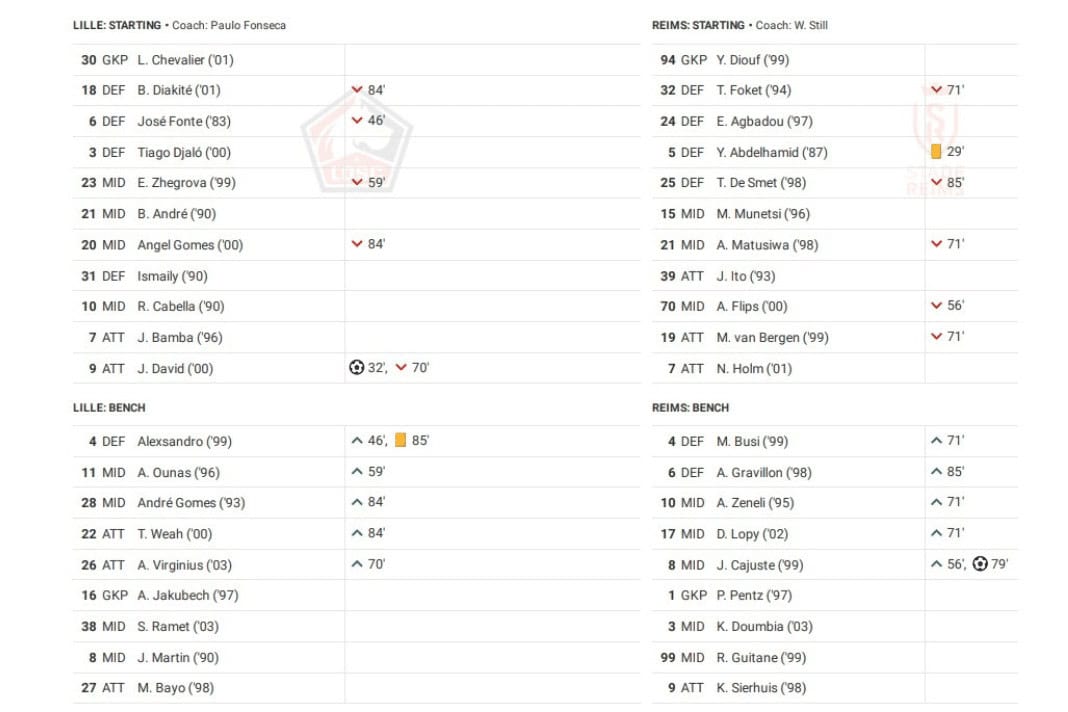The height and width of the screenshot is (712, 1068).
Task: Open player J. Ito in the Reims lineup
Action: click(746, 276)
